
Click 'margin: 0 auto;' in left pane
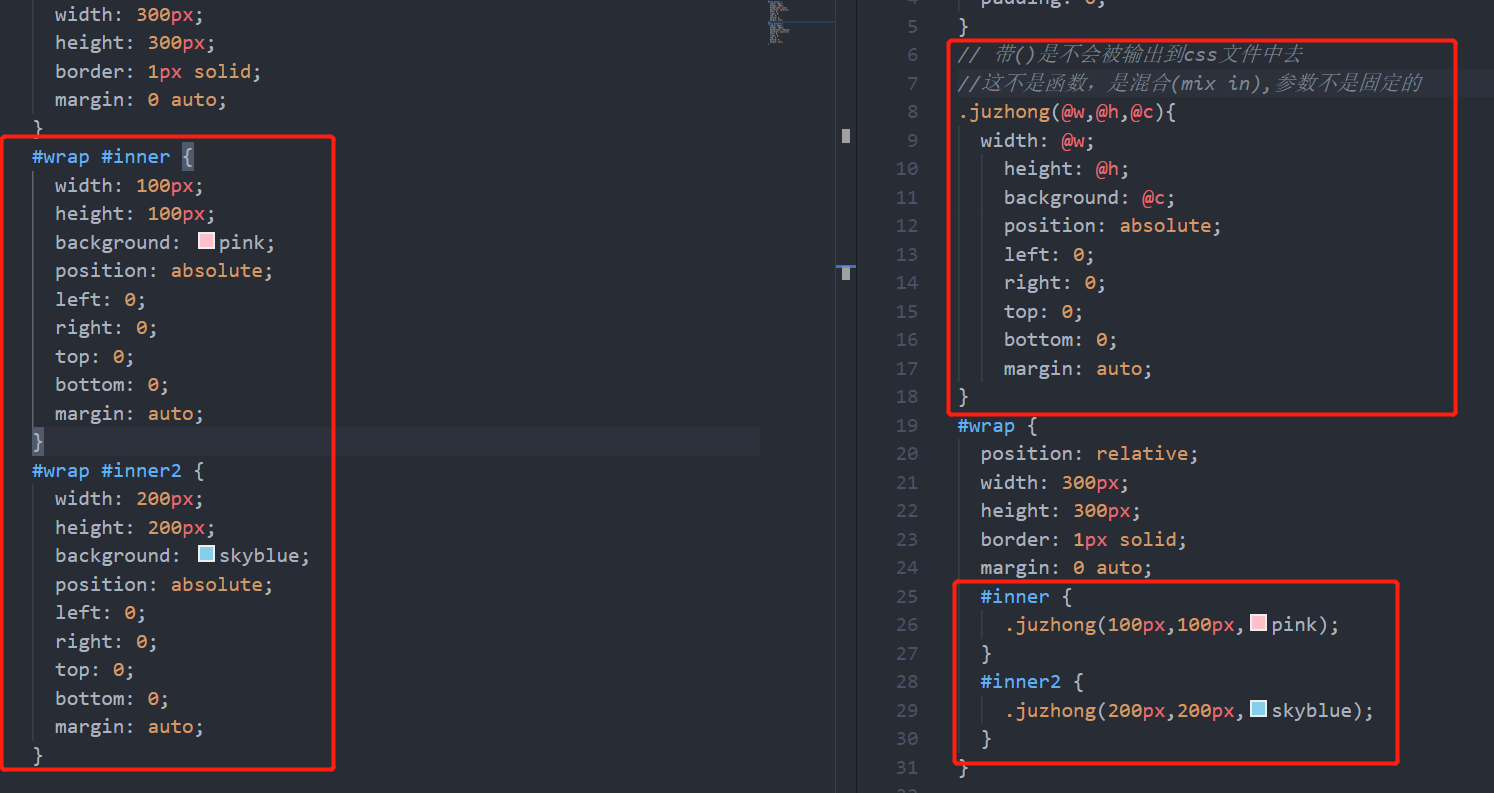click(x=141, y=100)
